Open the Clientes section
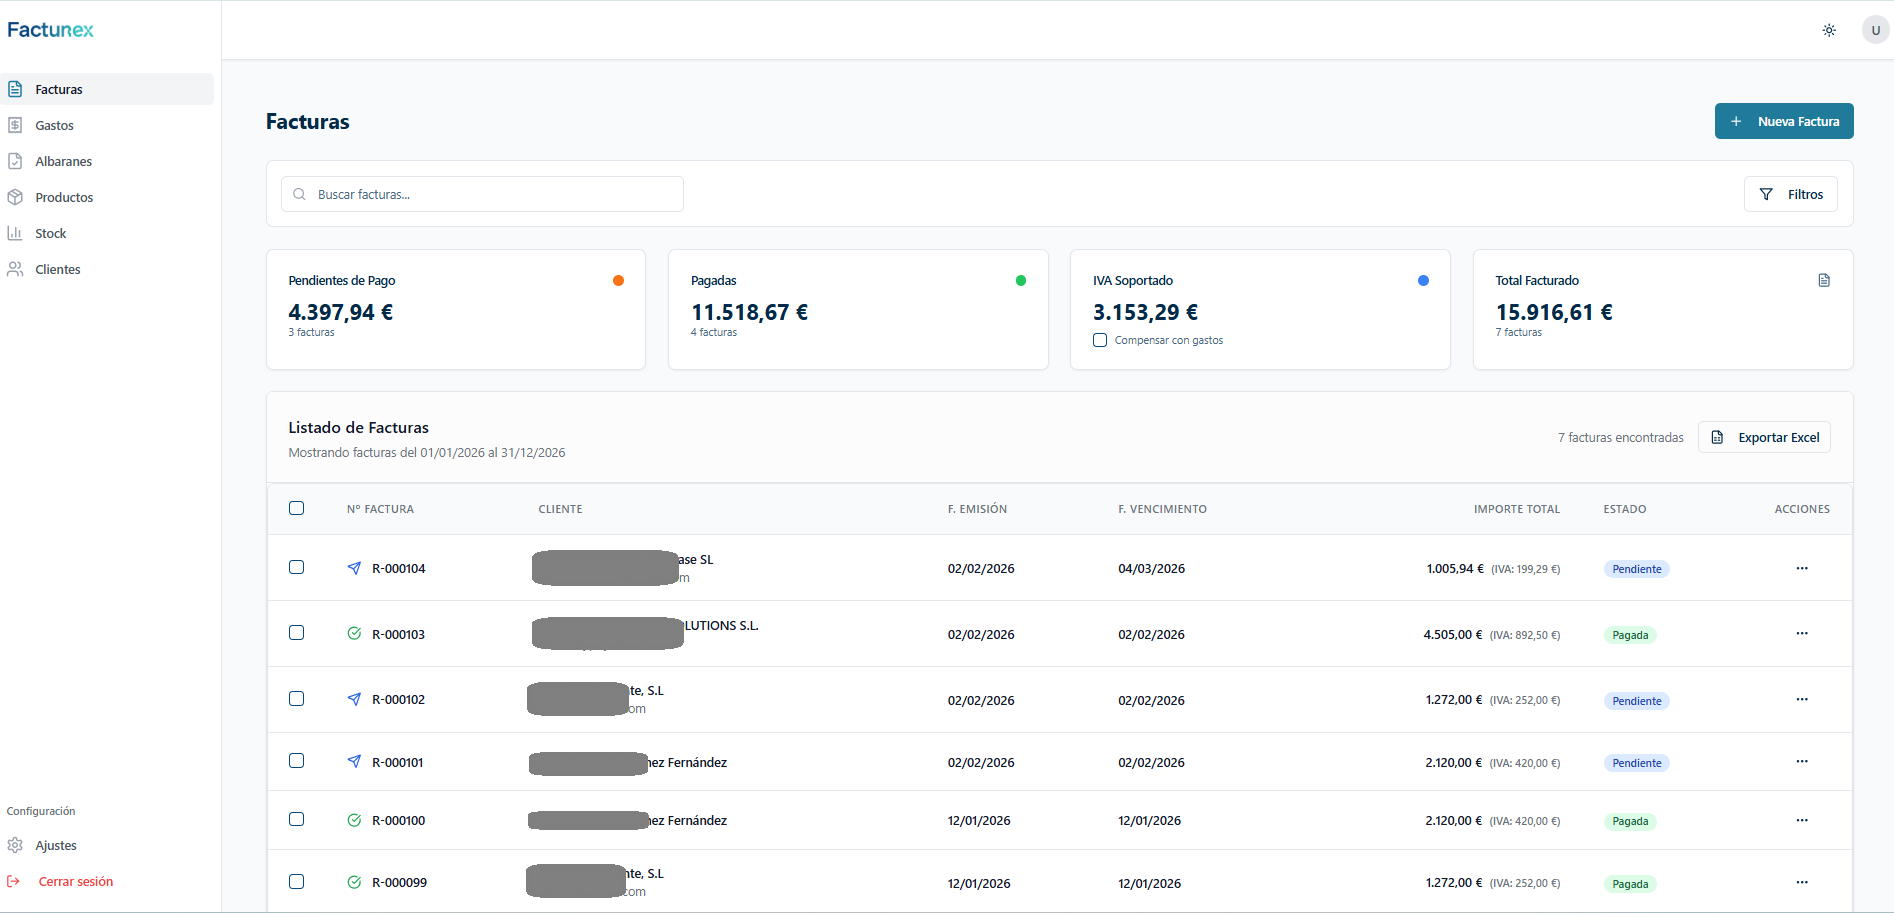 (x=57, y=269)
